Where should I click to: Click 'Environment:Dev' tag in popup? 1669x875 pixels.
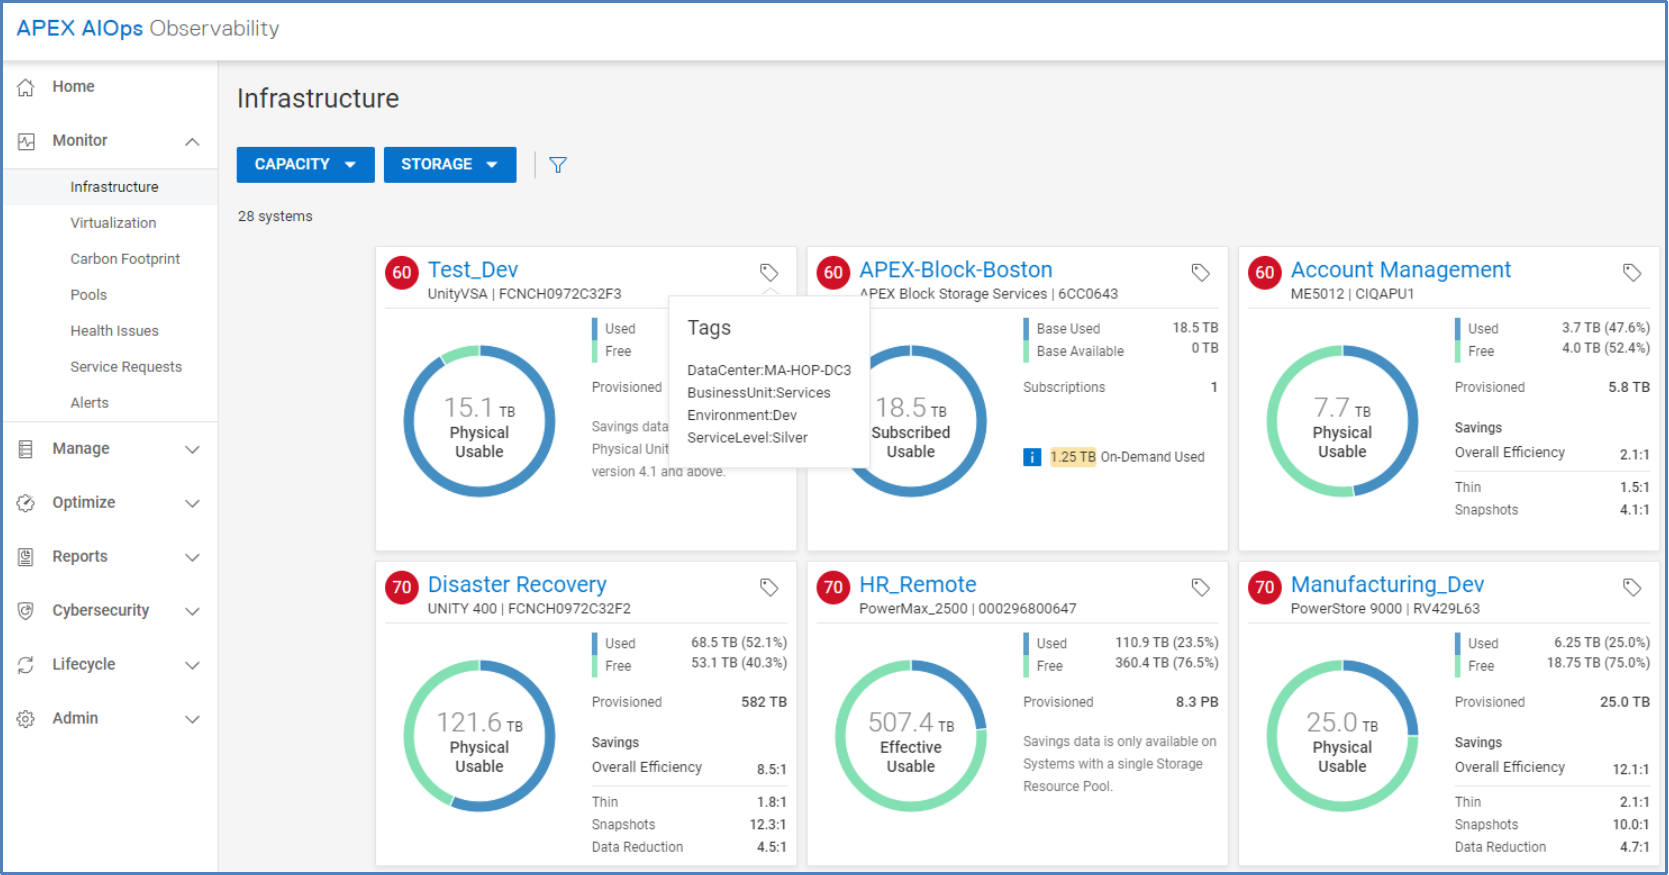[x=742, y=415]
